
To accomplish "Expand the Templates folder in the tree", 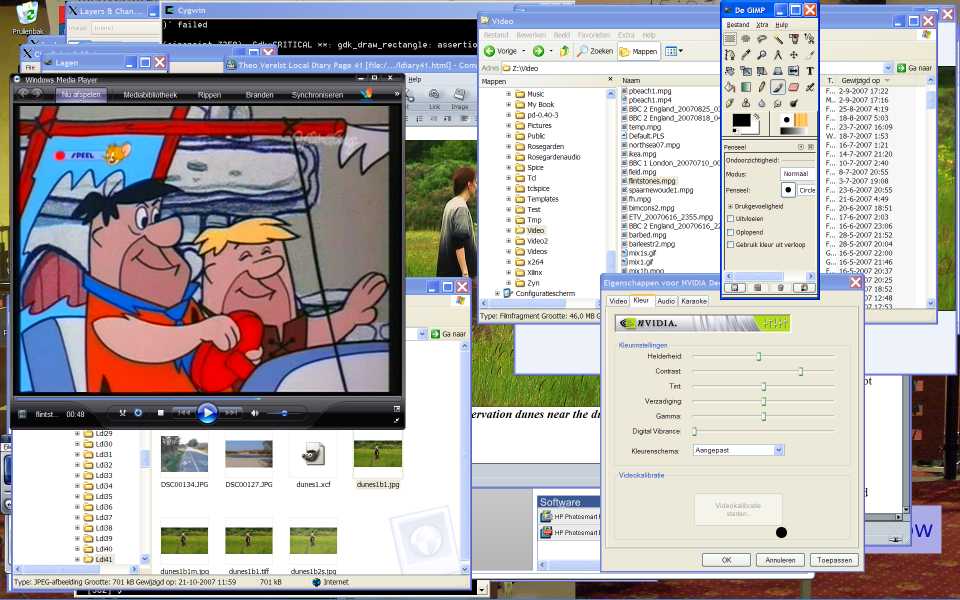I will coord(508,199).
